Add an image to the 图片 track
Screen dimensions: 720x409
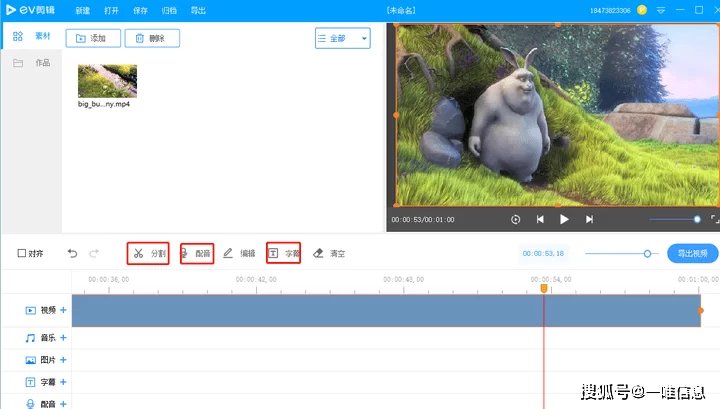point(63,360)
